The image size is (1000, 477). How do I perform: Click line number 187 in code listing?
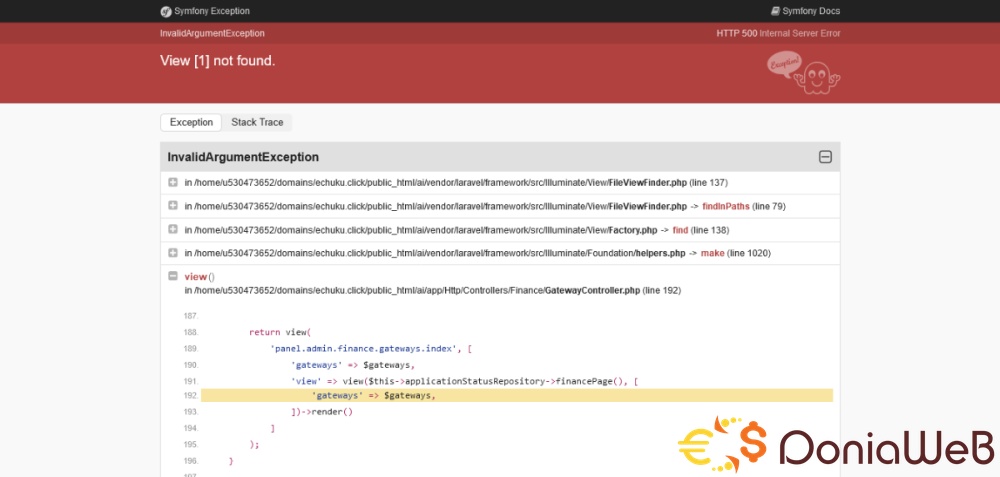point(191,316)
